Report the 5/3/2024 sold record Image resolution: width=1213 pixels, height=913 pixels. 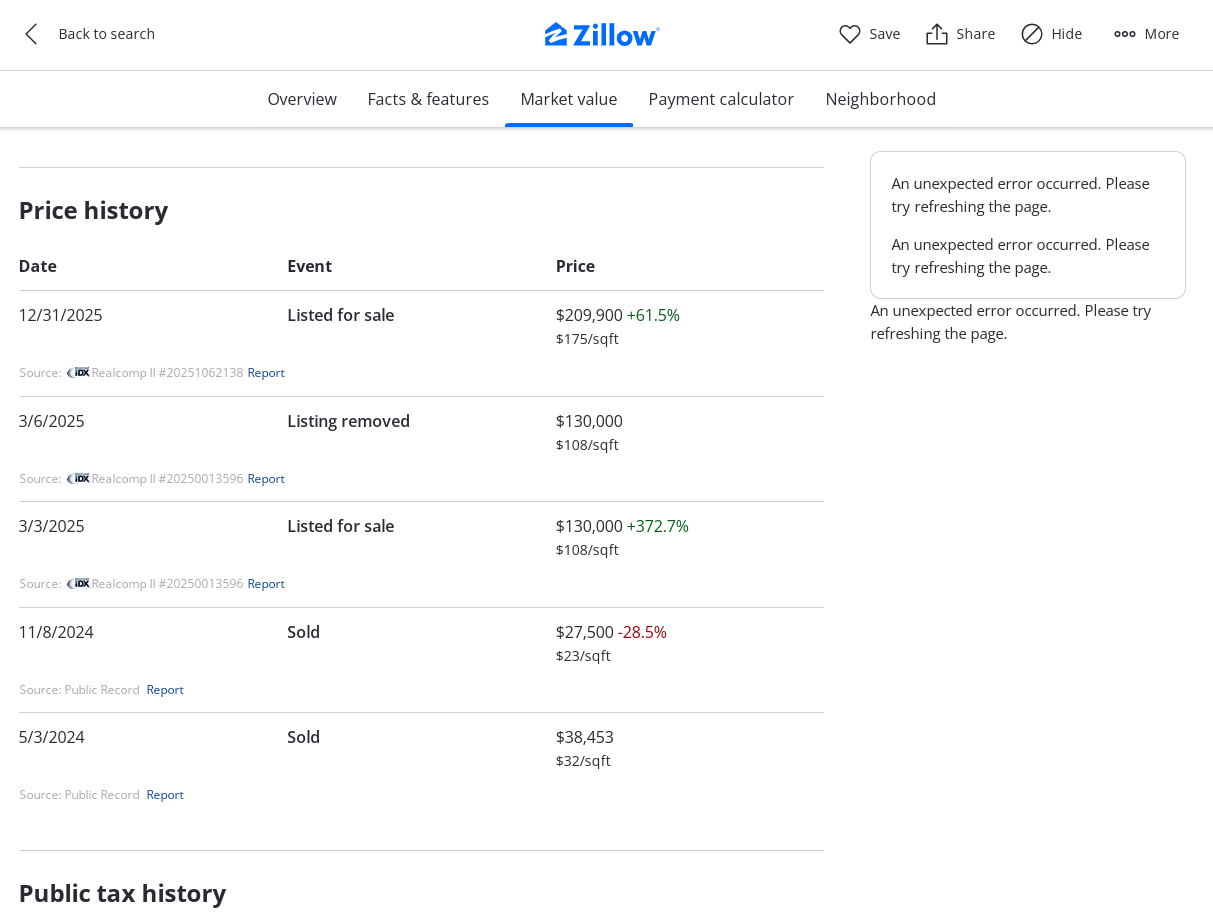(165, 794)
